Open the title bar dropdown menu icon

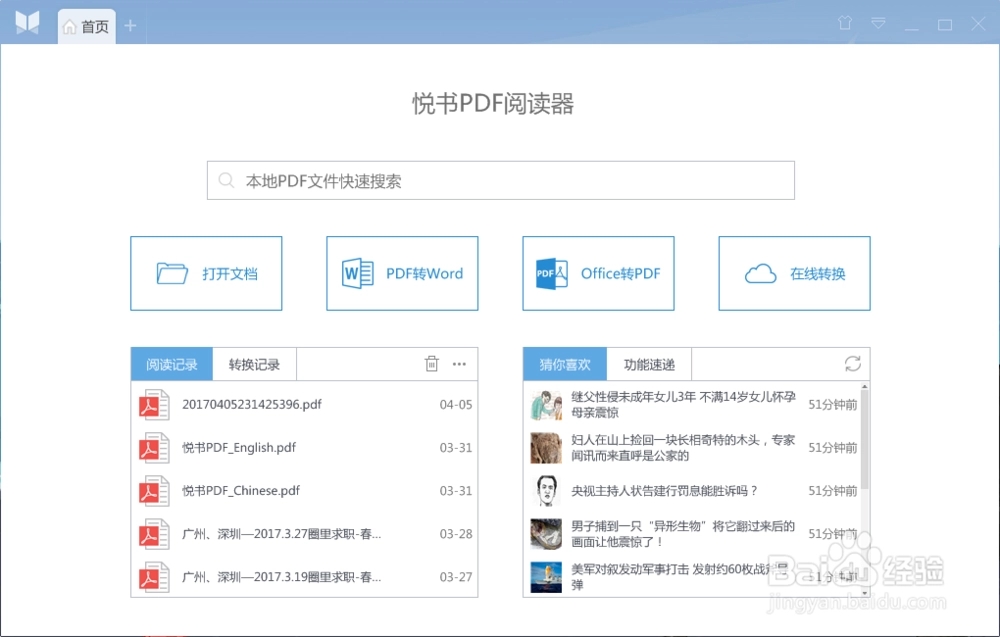coord(878,24)
